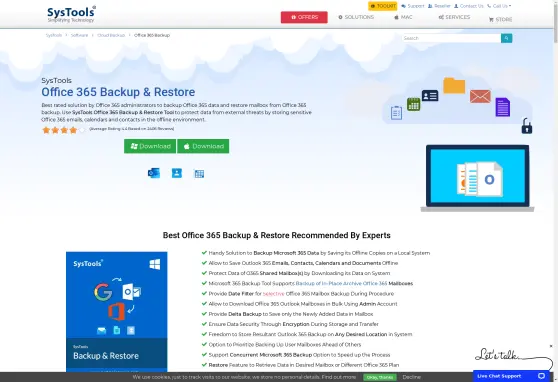Image resolution: width=558 pixels, height=382 pixels.
Task: Click the teal search magnifier button
Action: click(506, 38)
